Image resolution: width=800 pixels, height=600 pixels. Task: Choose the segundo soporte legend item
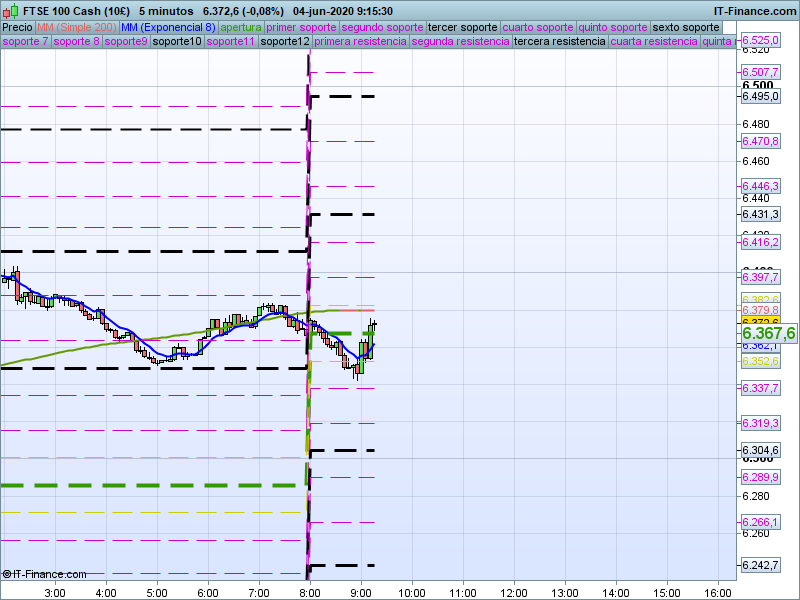click(383, 27)
